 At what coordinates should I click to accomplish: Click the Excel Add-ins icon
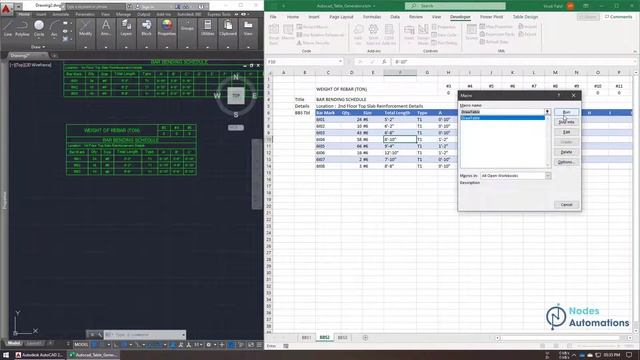point(373,34)
